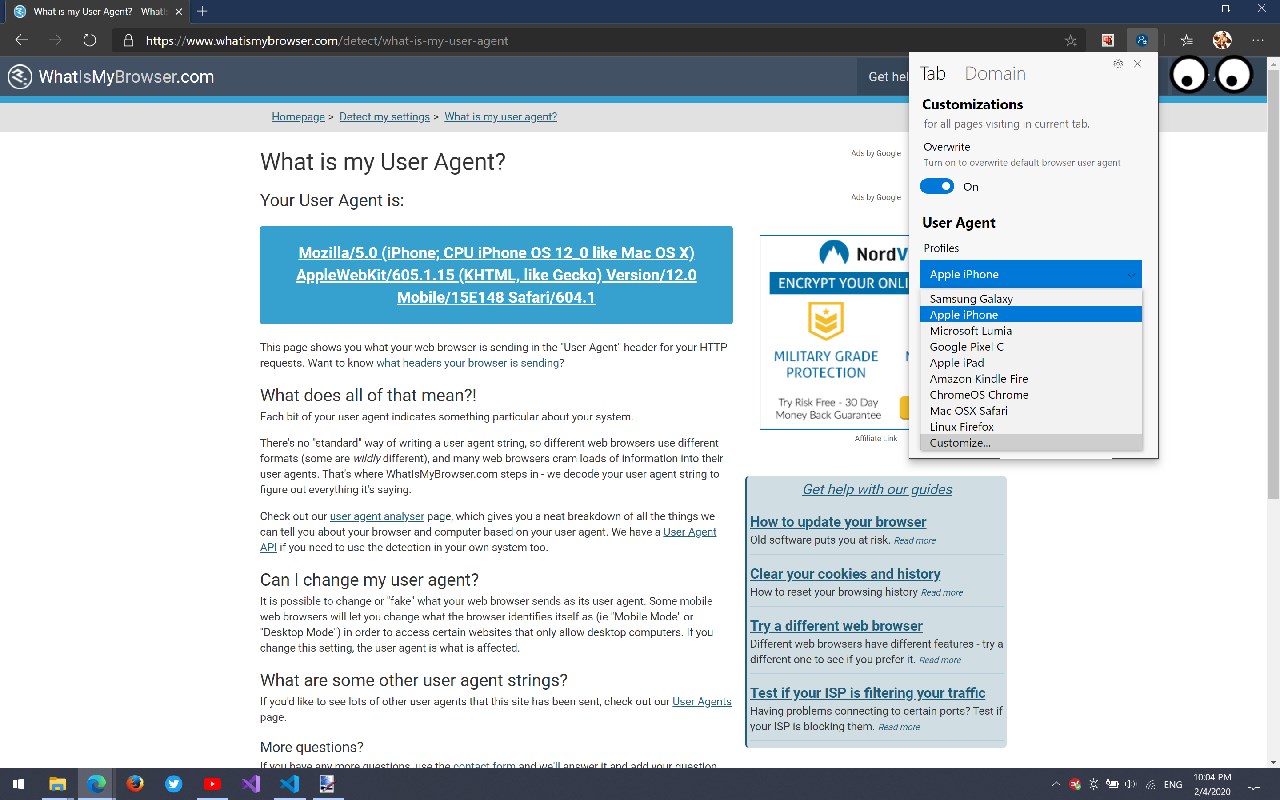
Task: Select Apple iPhone in the profile list
Action: pyautogui.click(x=1030, y=315)
